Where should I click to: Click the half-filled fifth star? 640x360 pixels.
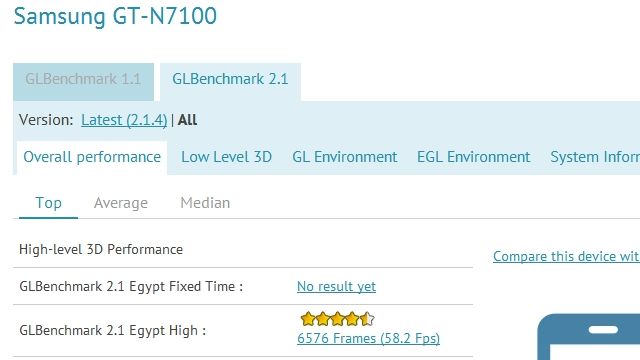[x=367, y=318]
